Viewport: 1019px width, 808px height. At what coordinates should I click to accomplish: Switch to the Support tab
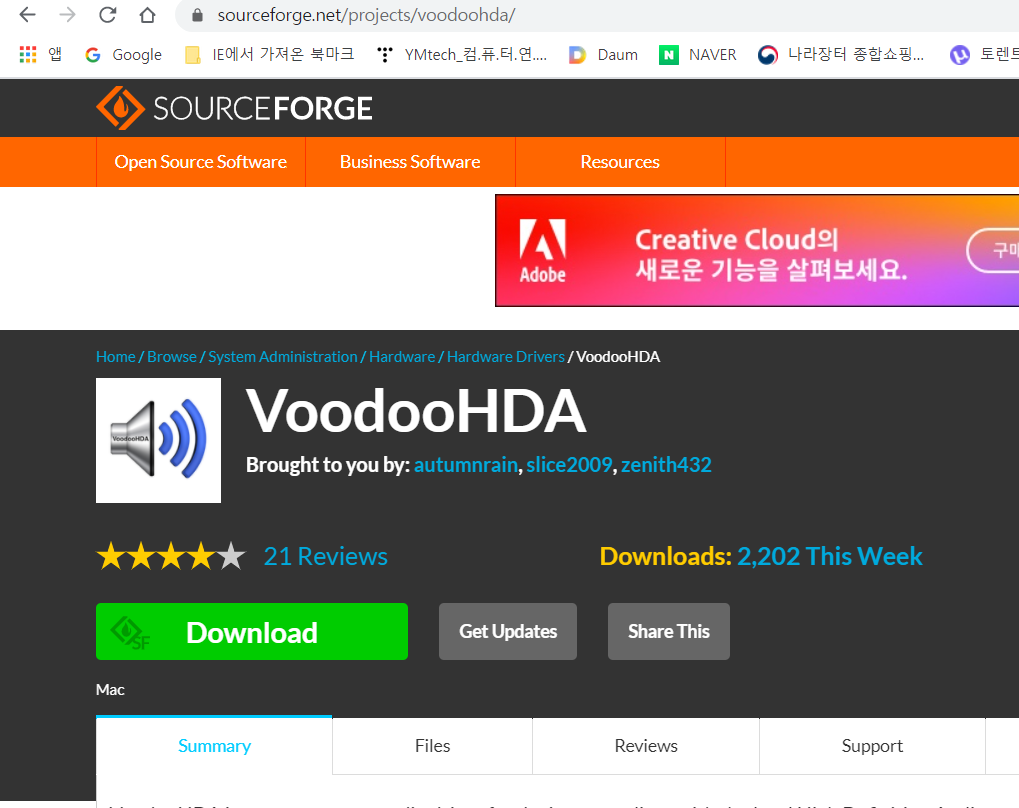pyautogui.click(x=872, y=746)
